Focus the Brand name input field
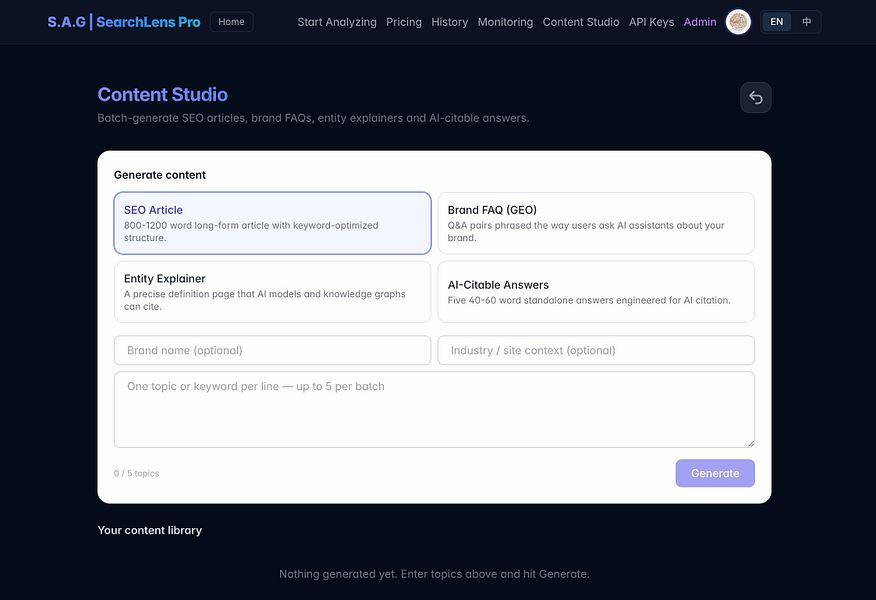The height and width of the screenshot is (600, 876). click(273, 350)
